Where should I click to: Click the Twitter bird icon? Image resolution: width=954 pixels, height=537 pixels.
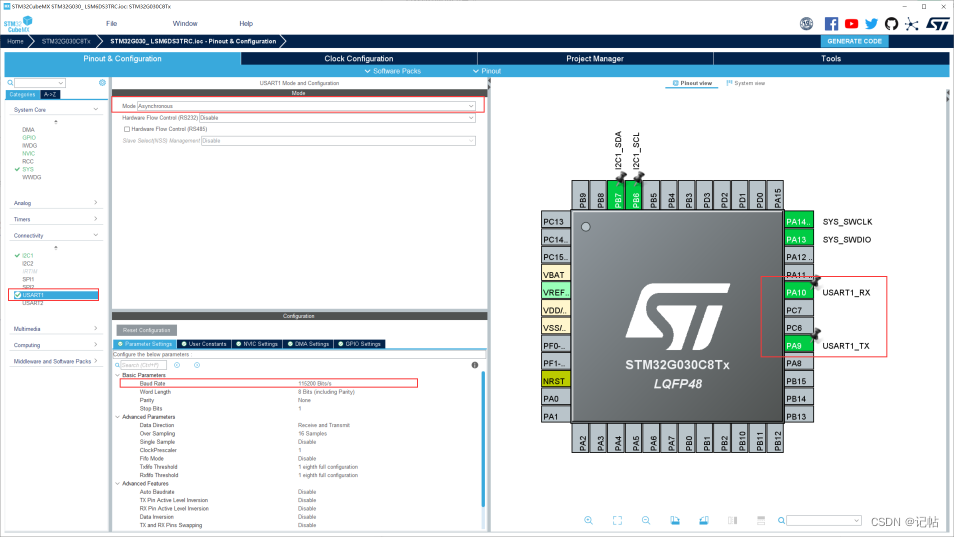pyautogui.click(x=871, y=23)
